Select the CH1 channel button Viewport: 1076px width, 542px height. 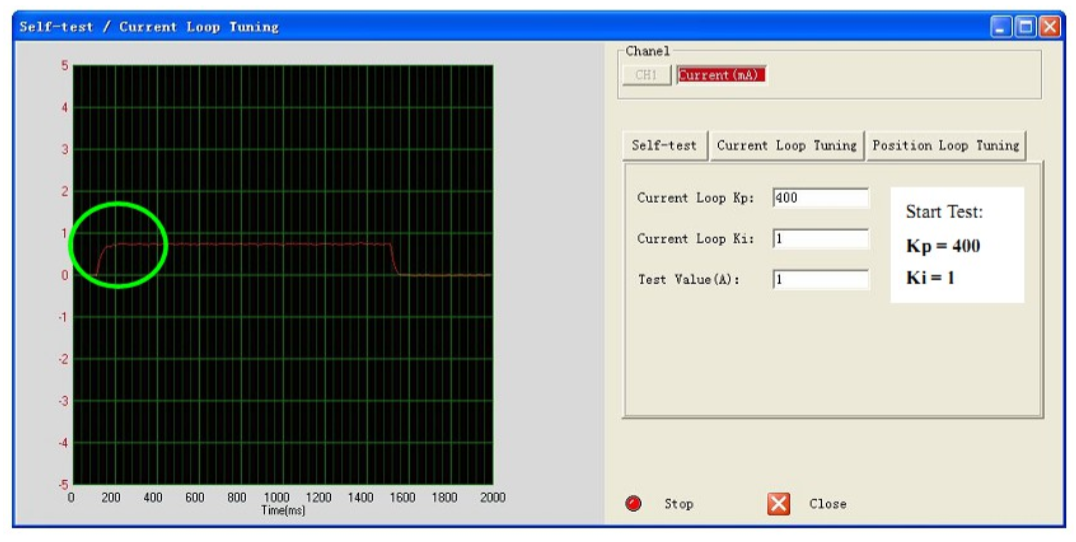tap(646, 75)
